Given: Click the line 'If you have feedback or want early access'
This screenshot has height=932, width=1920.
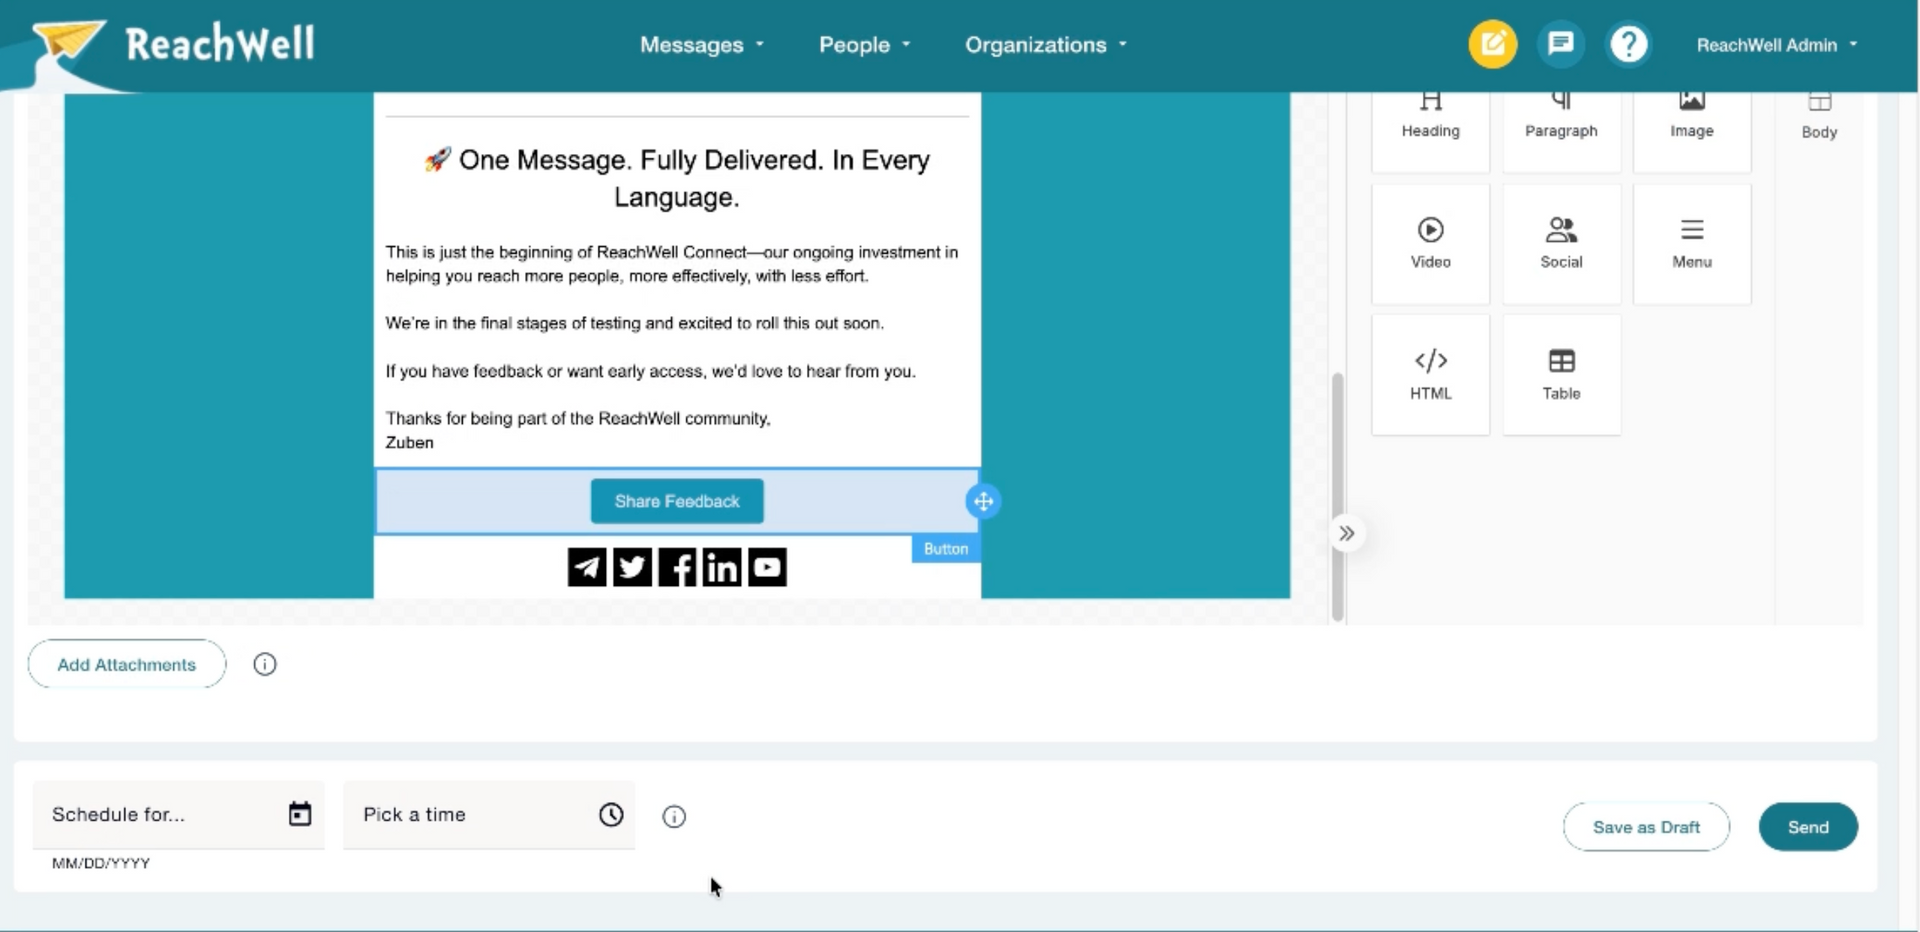Looking at the screenshot, I should tap(651, 371).
